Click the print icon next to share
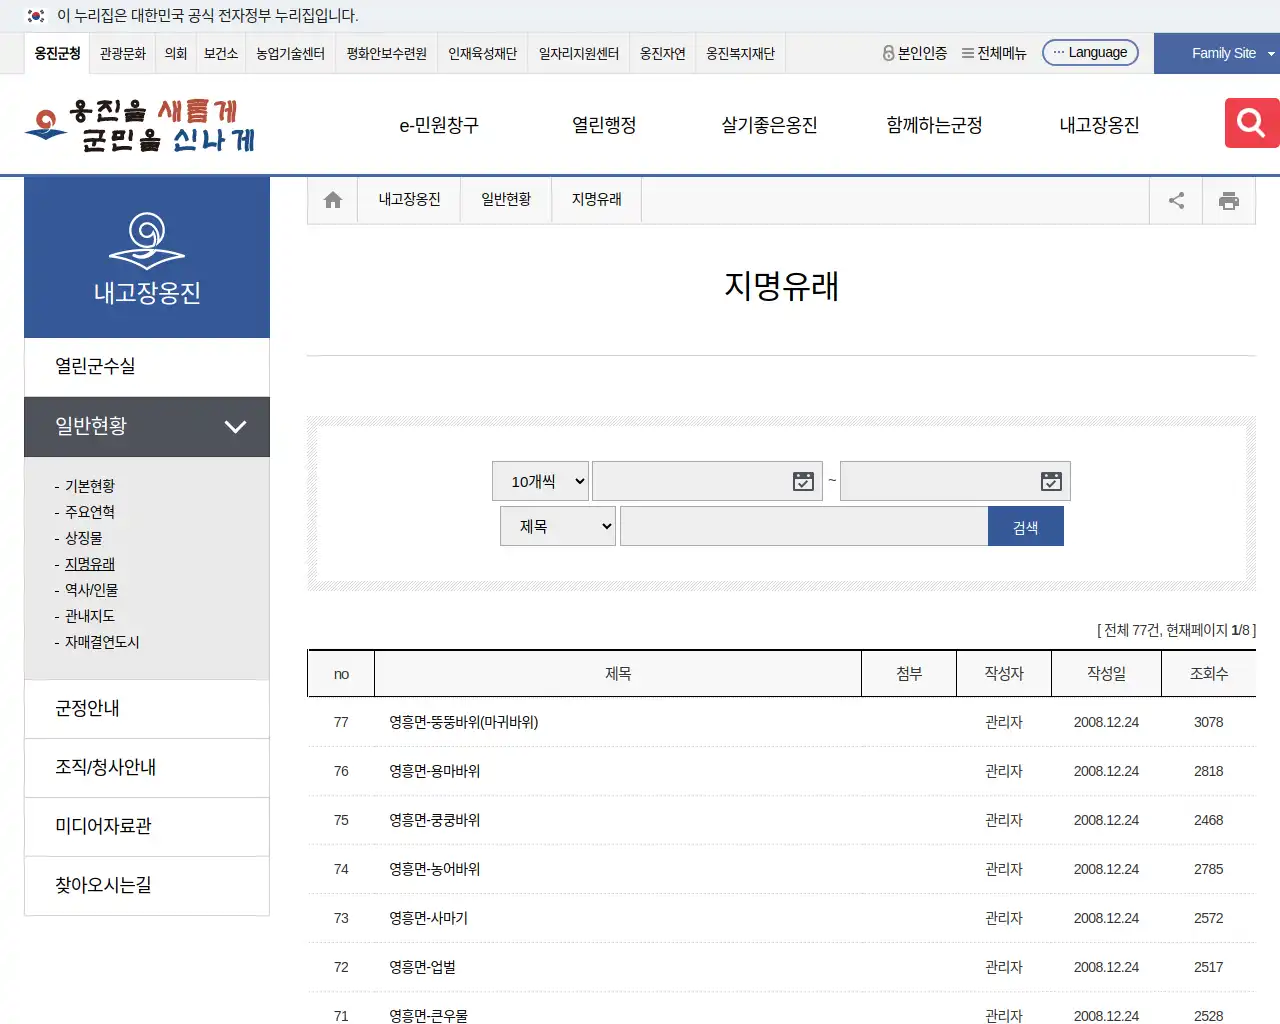Screen dimensions: 1280x1024 pos(1229,199)
